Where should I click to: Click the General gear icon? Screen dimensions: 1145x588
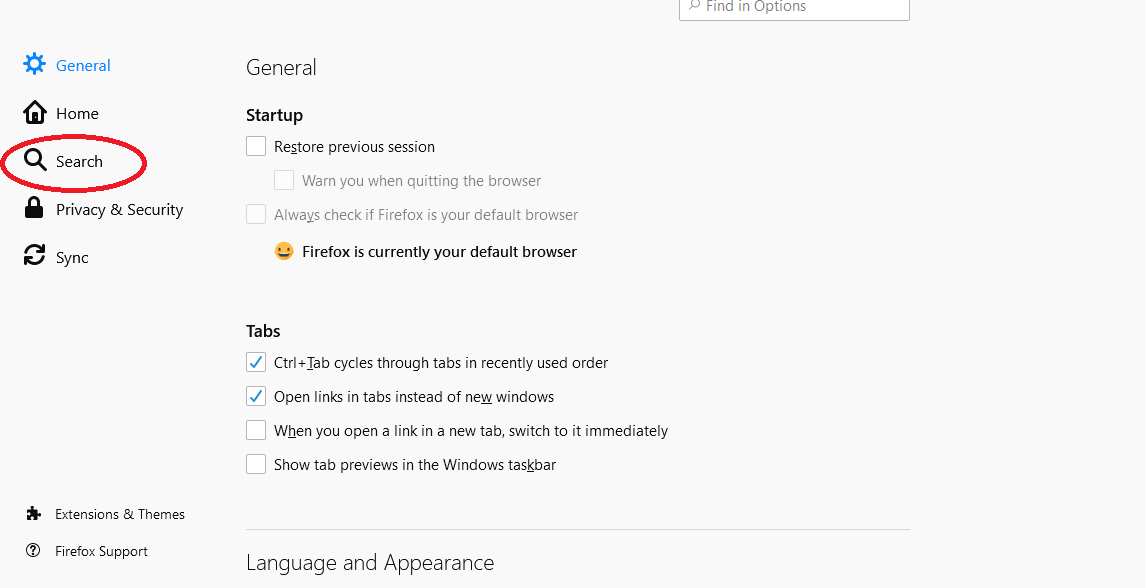(34, 65)
